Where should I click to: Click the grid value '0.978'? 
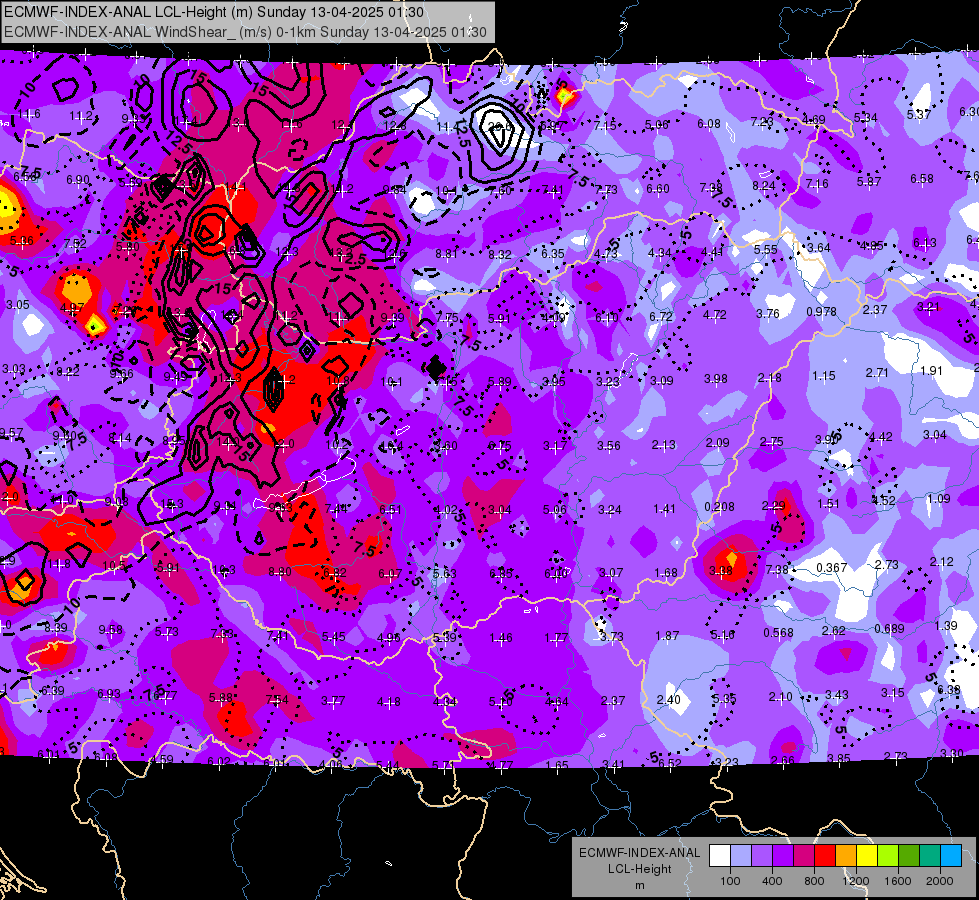pyautogui.click(x=821, y=312)
